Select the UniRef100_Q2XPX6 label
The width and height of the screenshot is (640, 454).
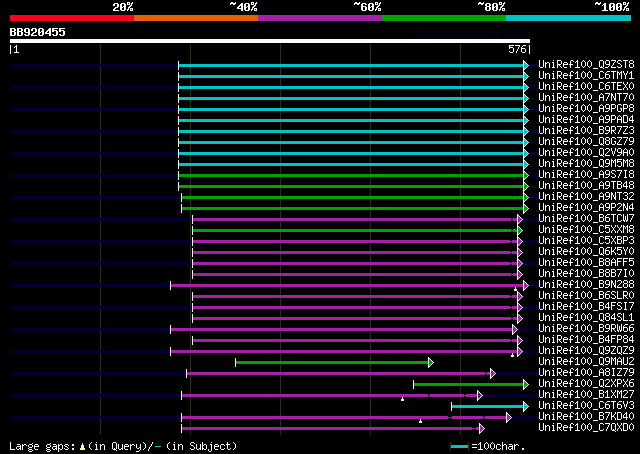coord(586,384)
